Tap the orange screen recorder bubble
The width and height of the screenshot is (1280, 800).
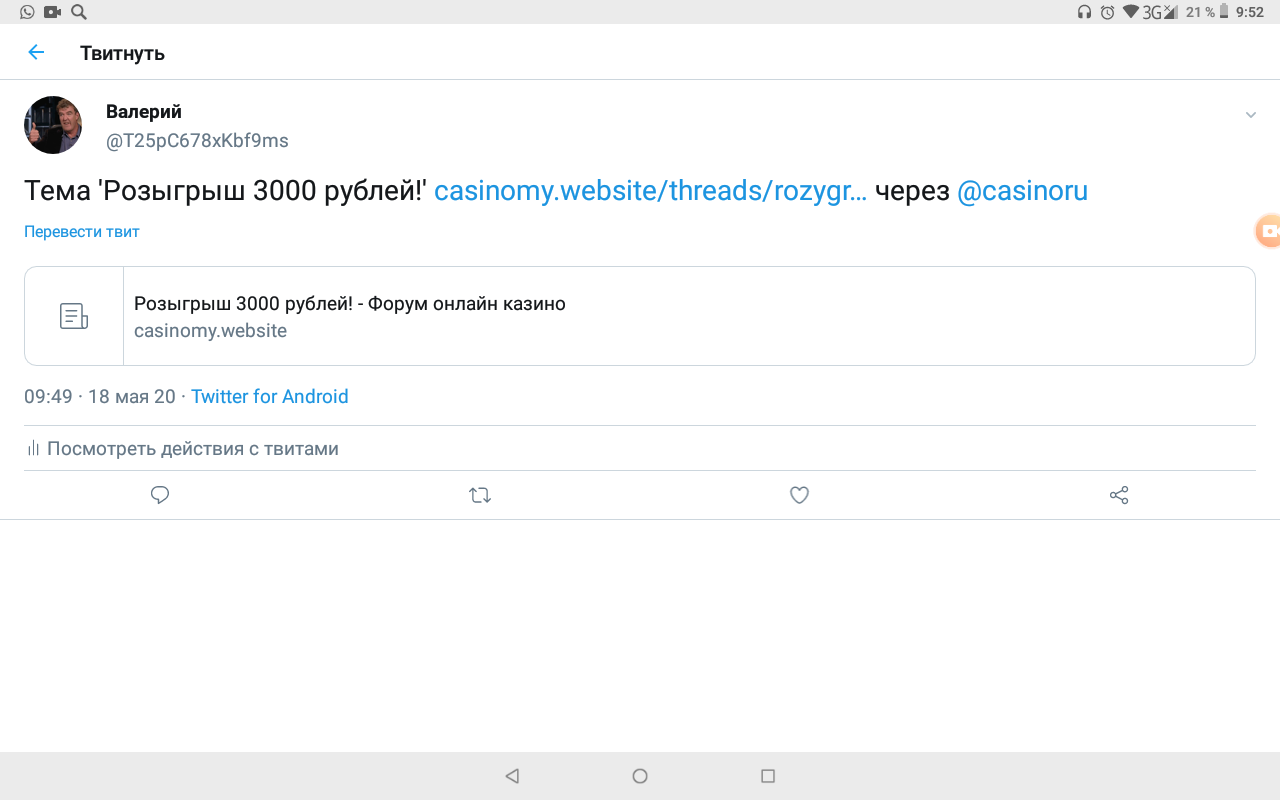pyautogui.click(x=1268, y=231)
